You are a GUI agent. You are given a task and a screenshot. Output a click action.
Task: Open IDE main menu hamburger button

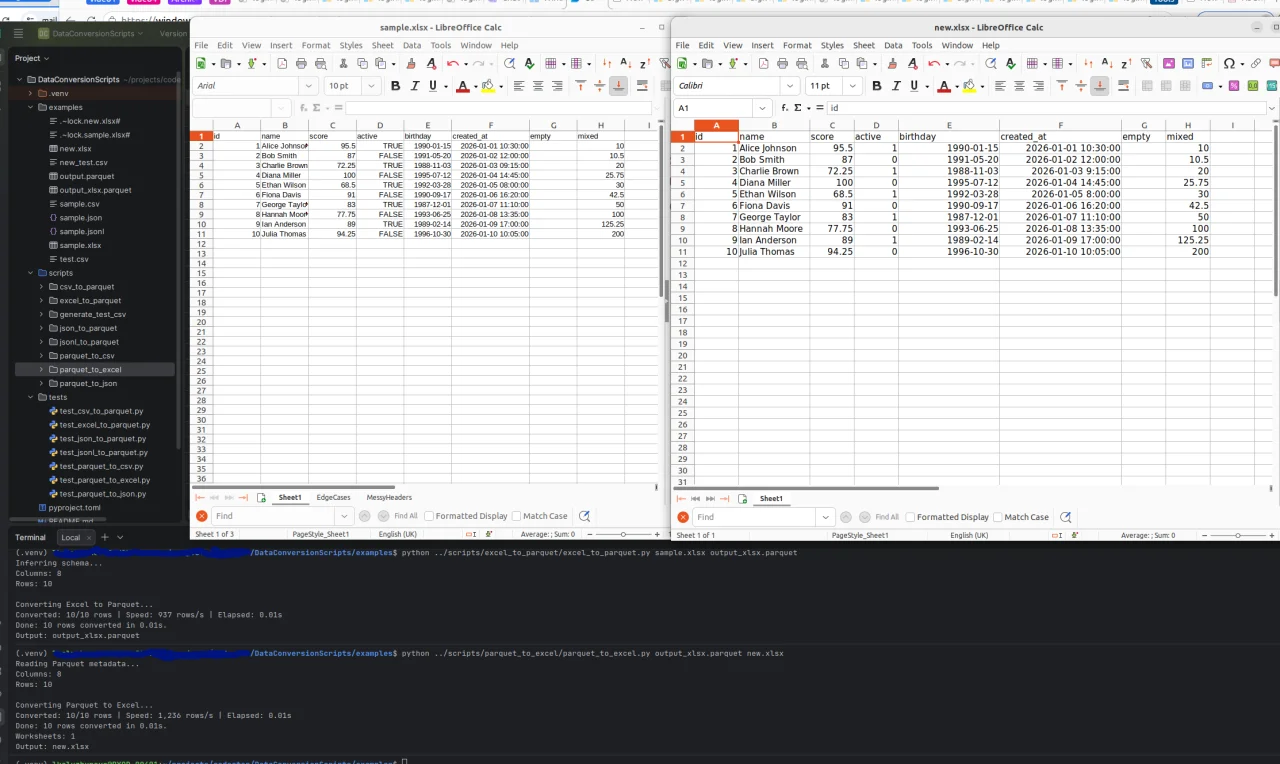18,33
